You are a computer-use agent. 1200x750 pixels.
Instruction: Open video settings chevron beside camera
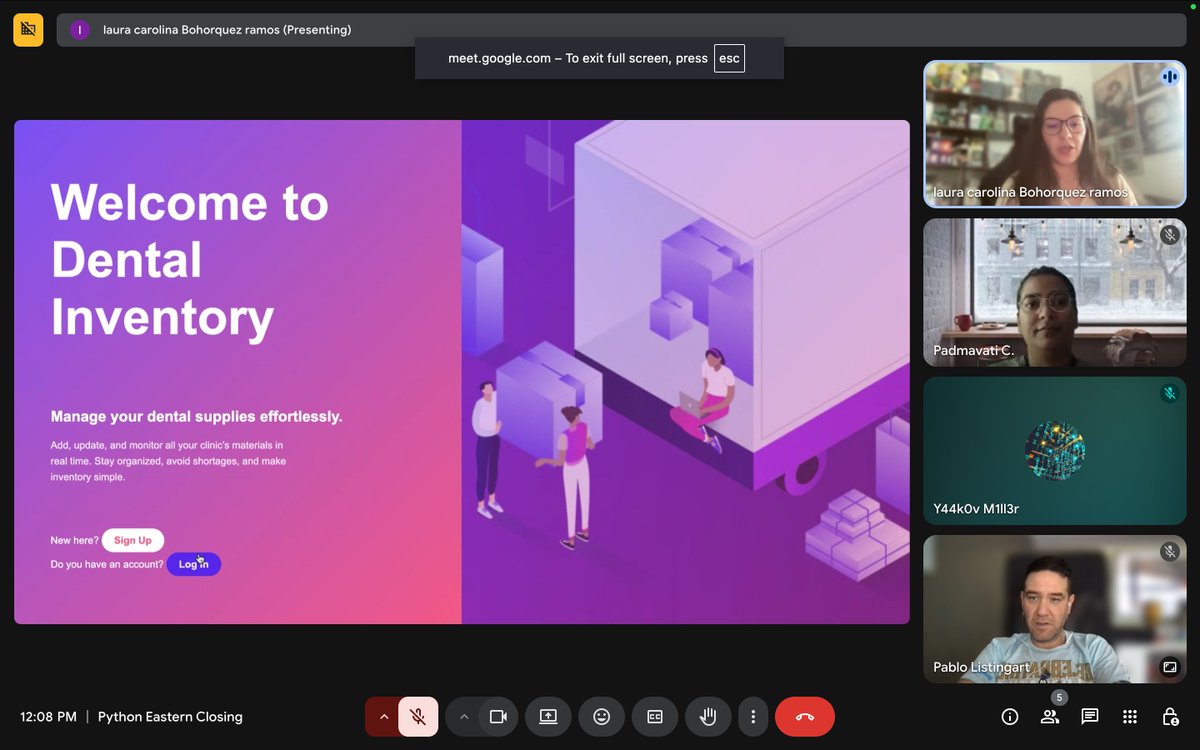pos(463,717)
